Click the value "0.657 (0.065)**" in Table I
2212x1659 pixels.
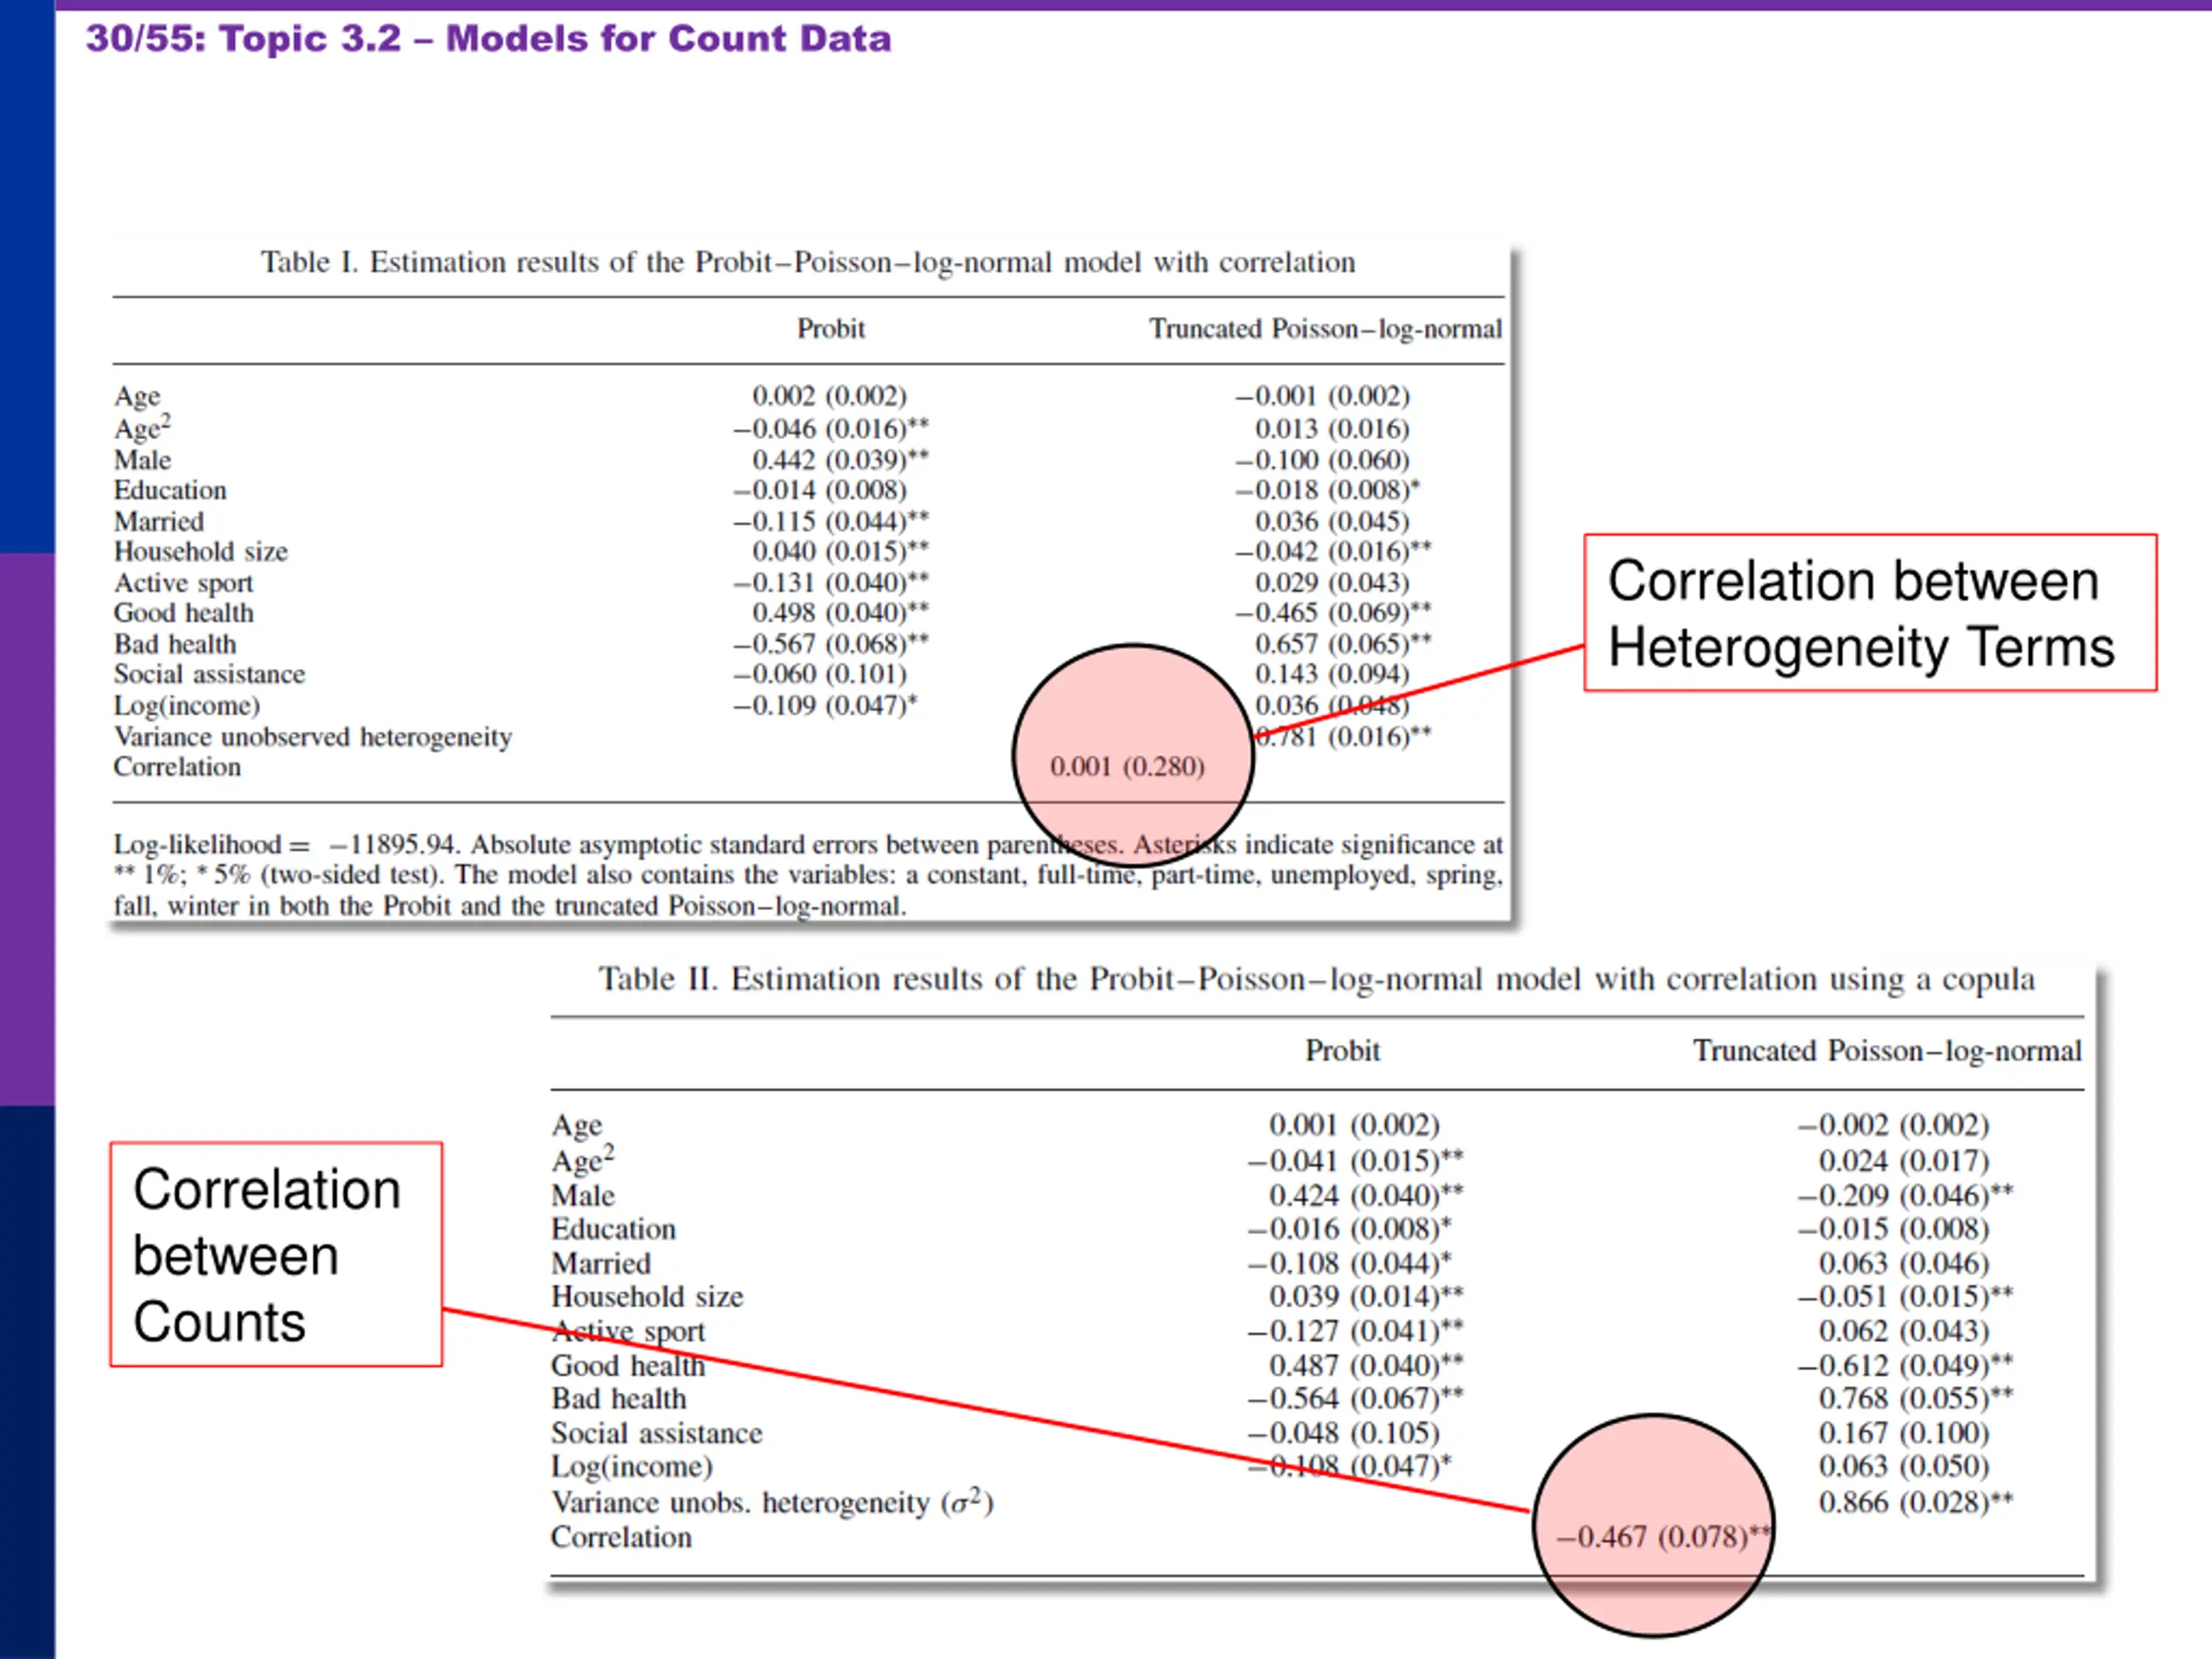tap(1343, 644)
